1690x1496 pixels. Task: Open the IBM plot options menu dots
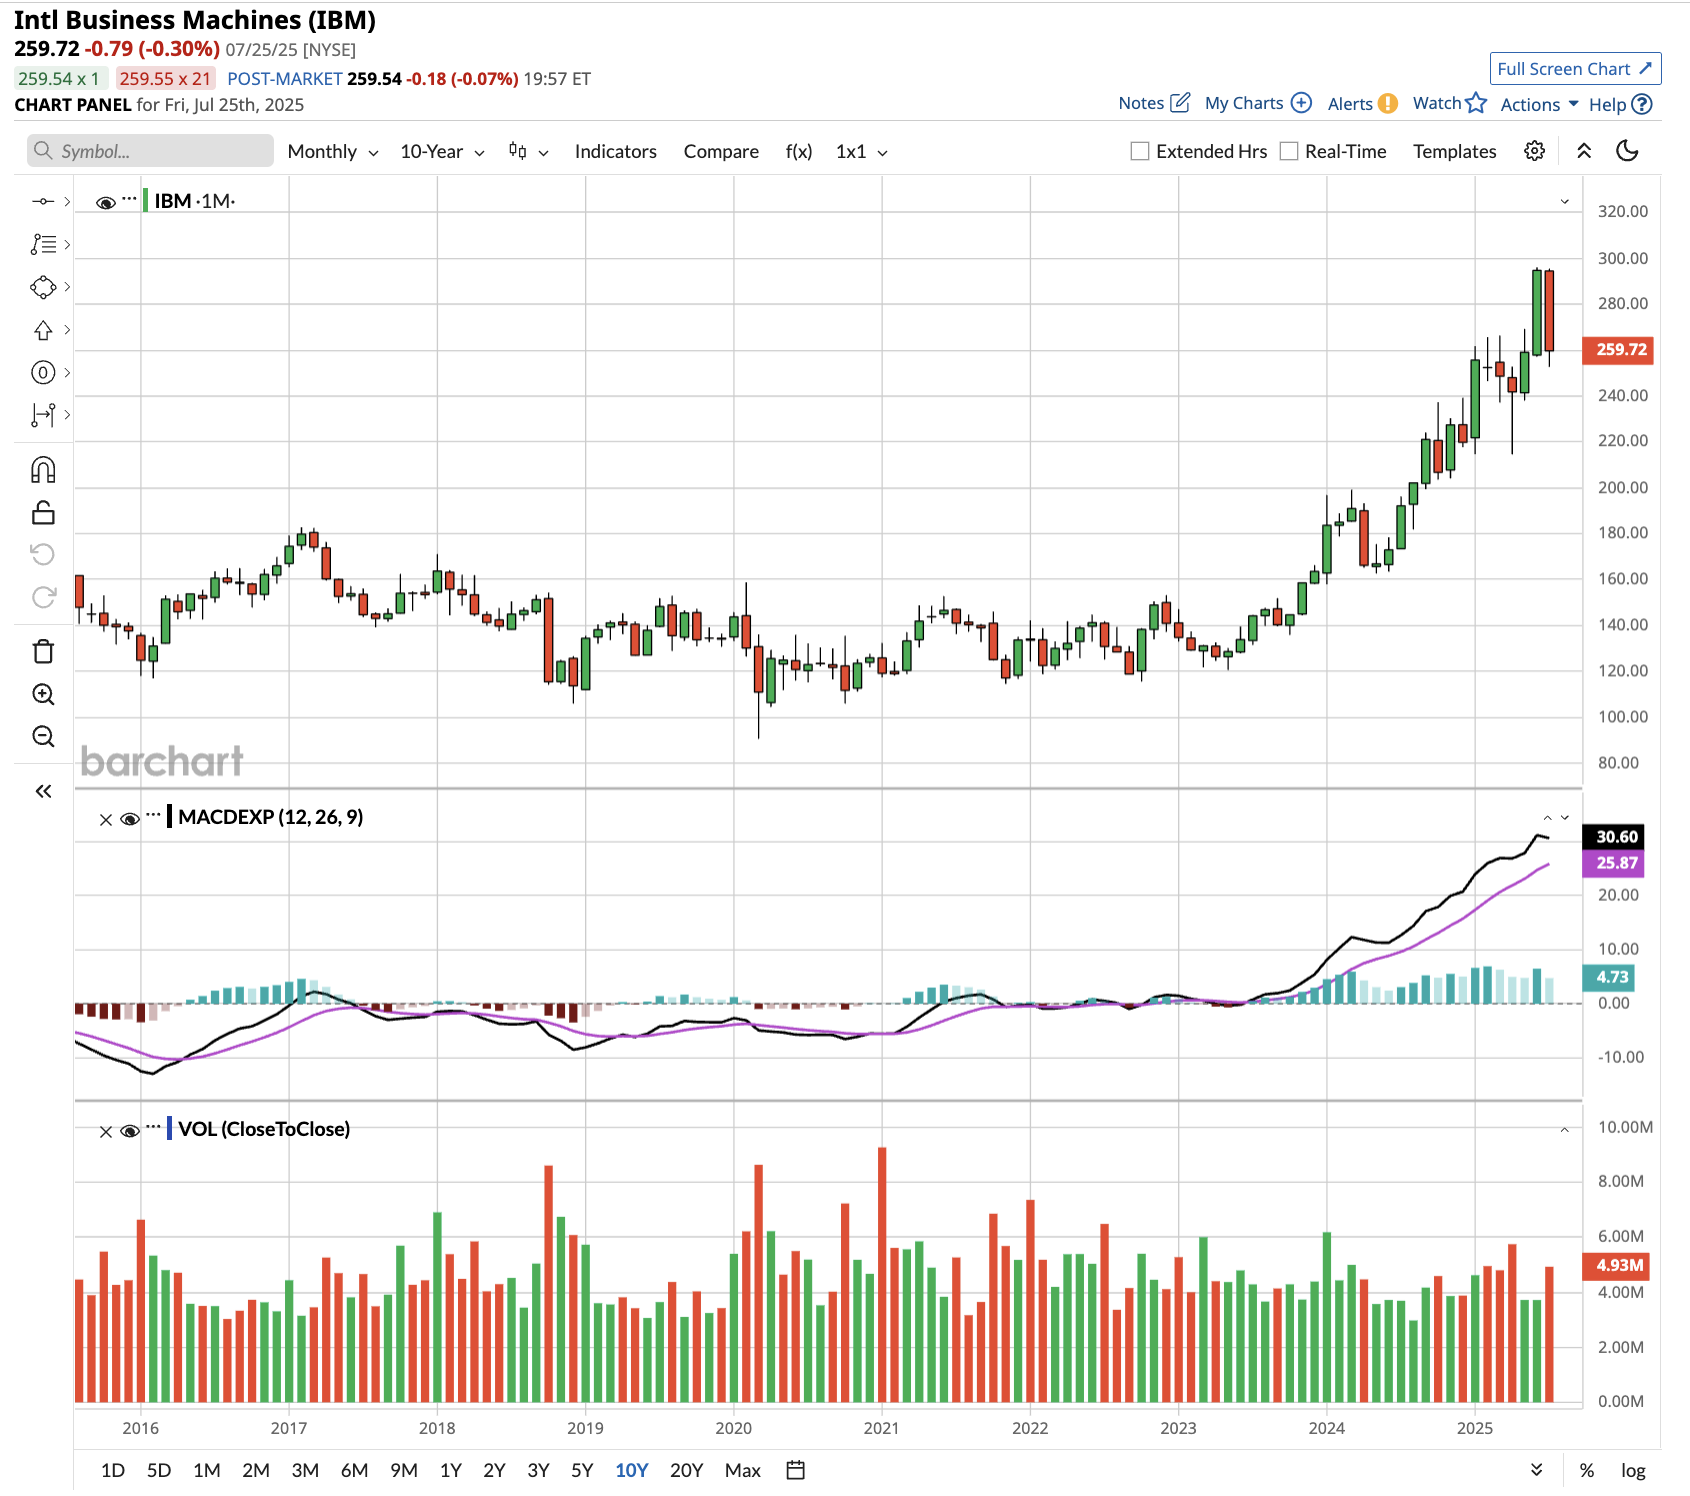point(129,198)
